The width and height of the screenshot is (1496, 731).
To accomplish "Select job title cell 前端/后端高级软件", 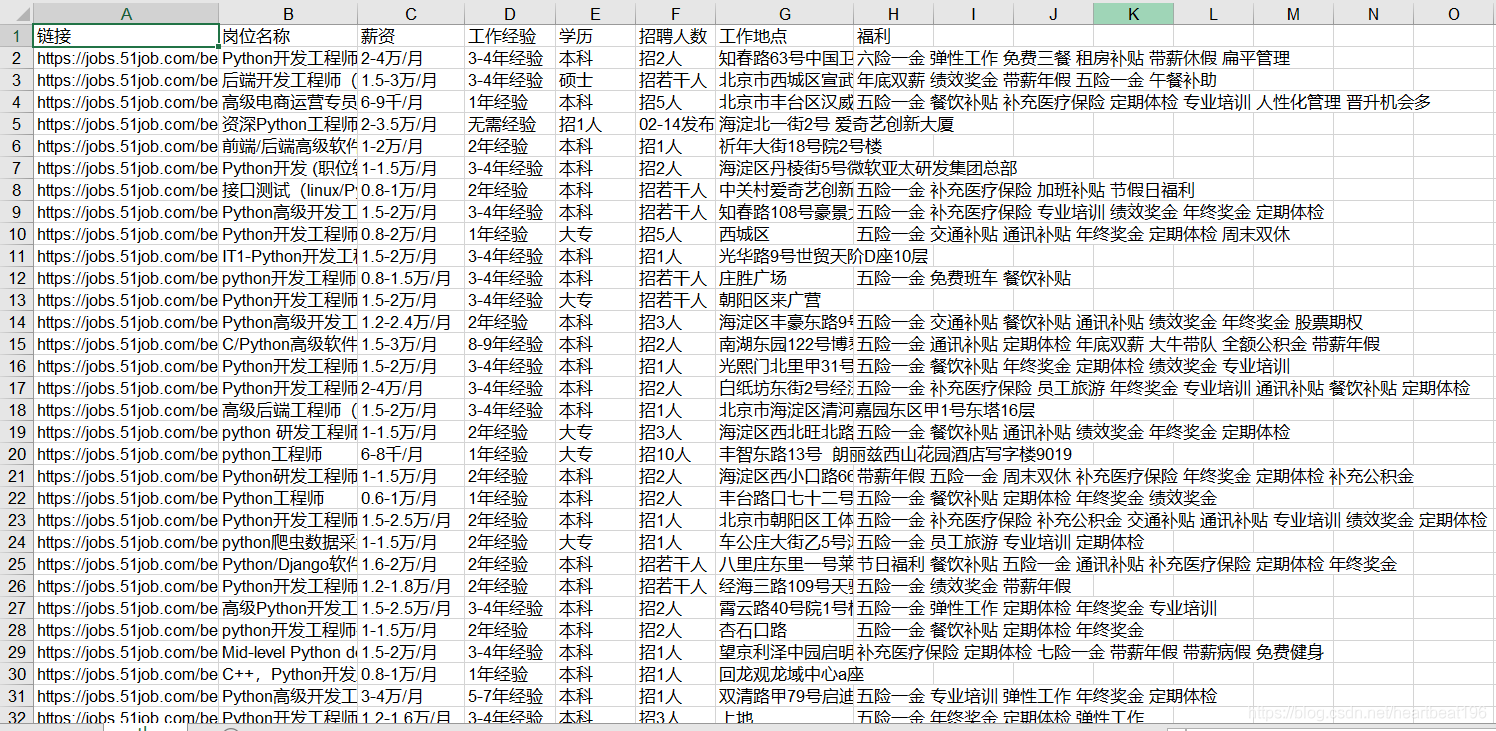I will pos(288,146).
